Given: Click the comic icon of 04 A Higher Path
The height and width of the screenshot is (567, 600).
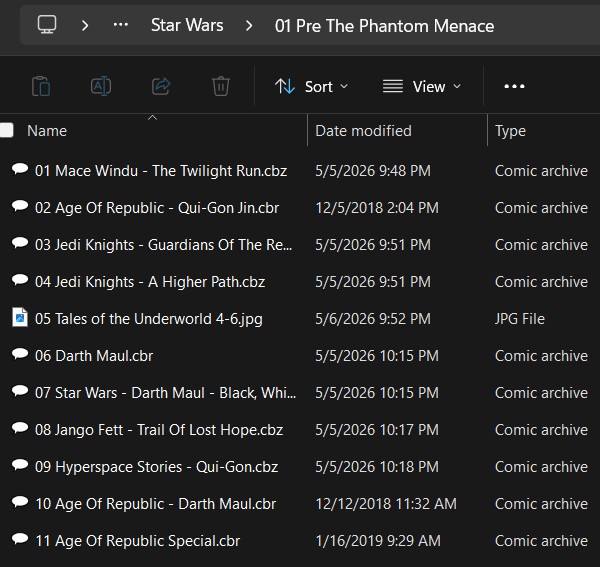Looking at the screenshot, I should pyautogui.click(x=20, y=280).
